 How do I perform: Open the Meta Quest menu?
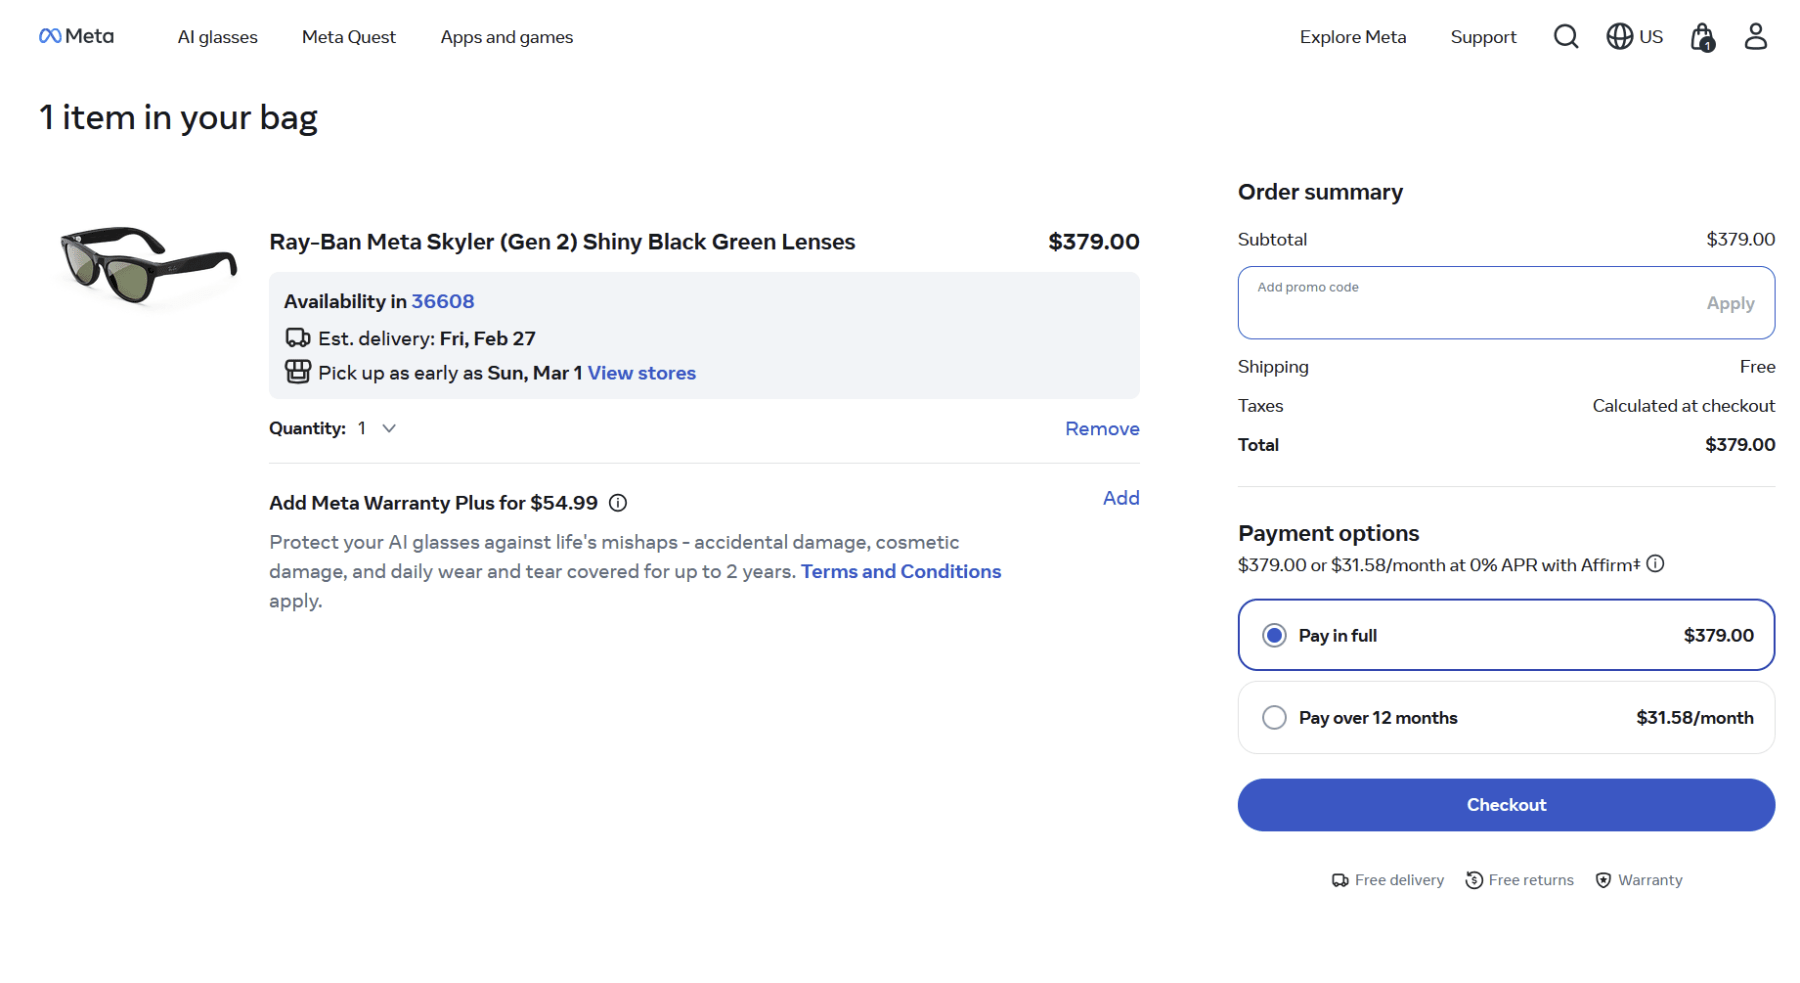tap(348, 37)
